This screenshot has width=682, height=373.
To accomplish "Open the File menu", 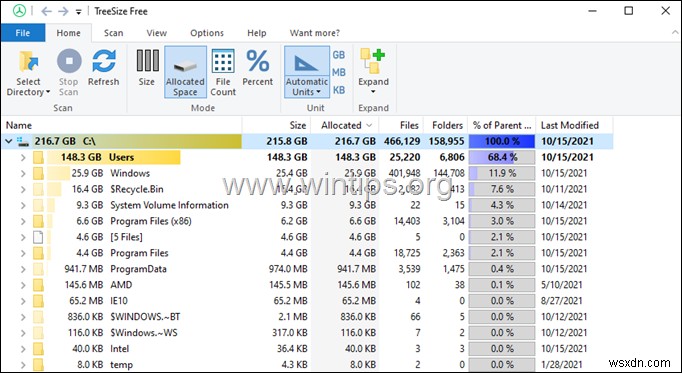I will point(23,33).
